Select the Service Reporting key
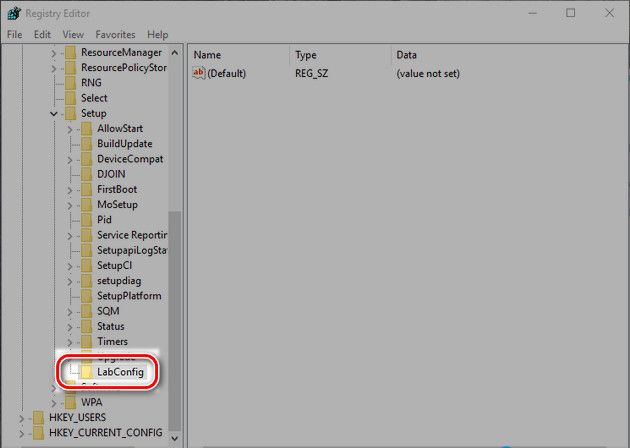Image resolution: width=630 pixels, height=448 pixels. point(132,235)
